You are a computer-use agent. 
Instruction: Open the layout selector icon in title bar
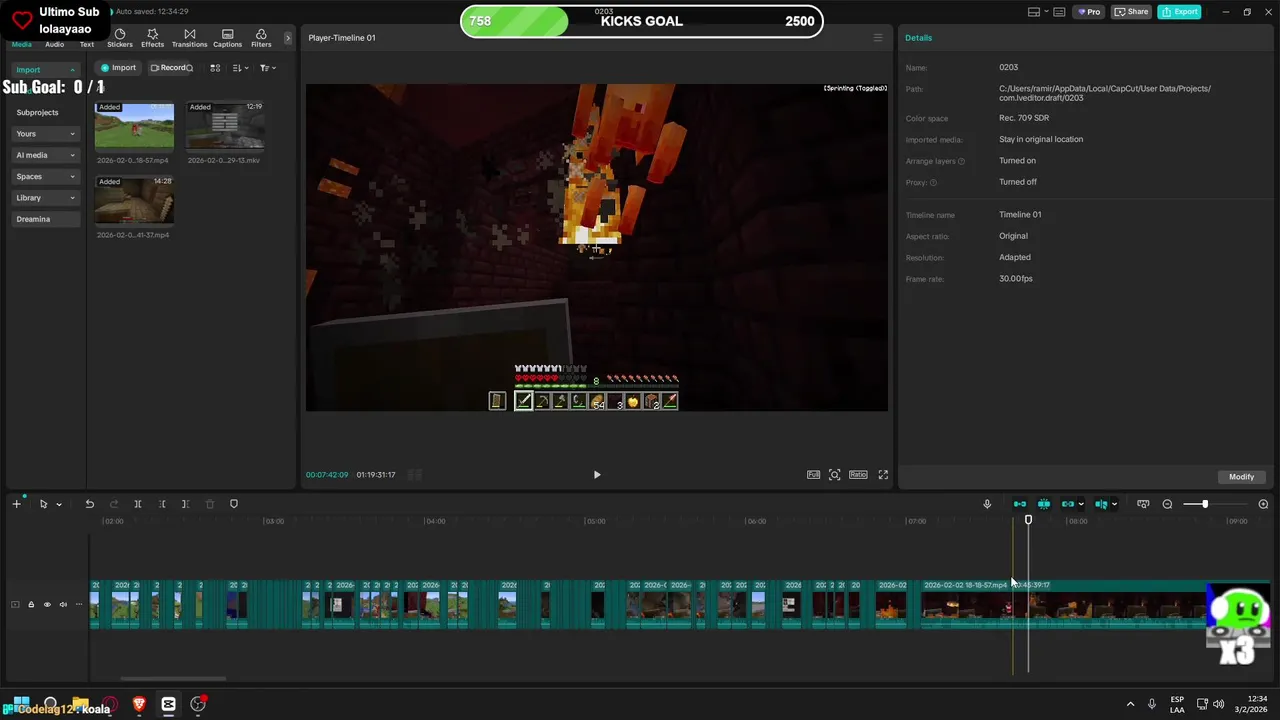[1034, 12]
